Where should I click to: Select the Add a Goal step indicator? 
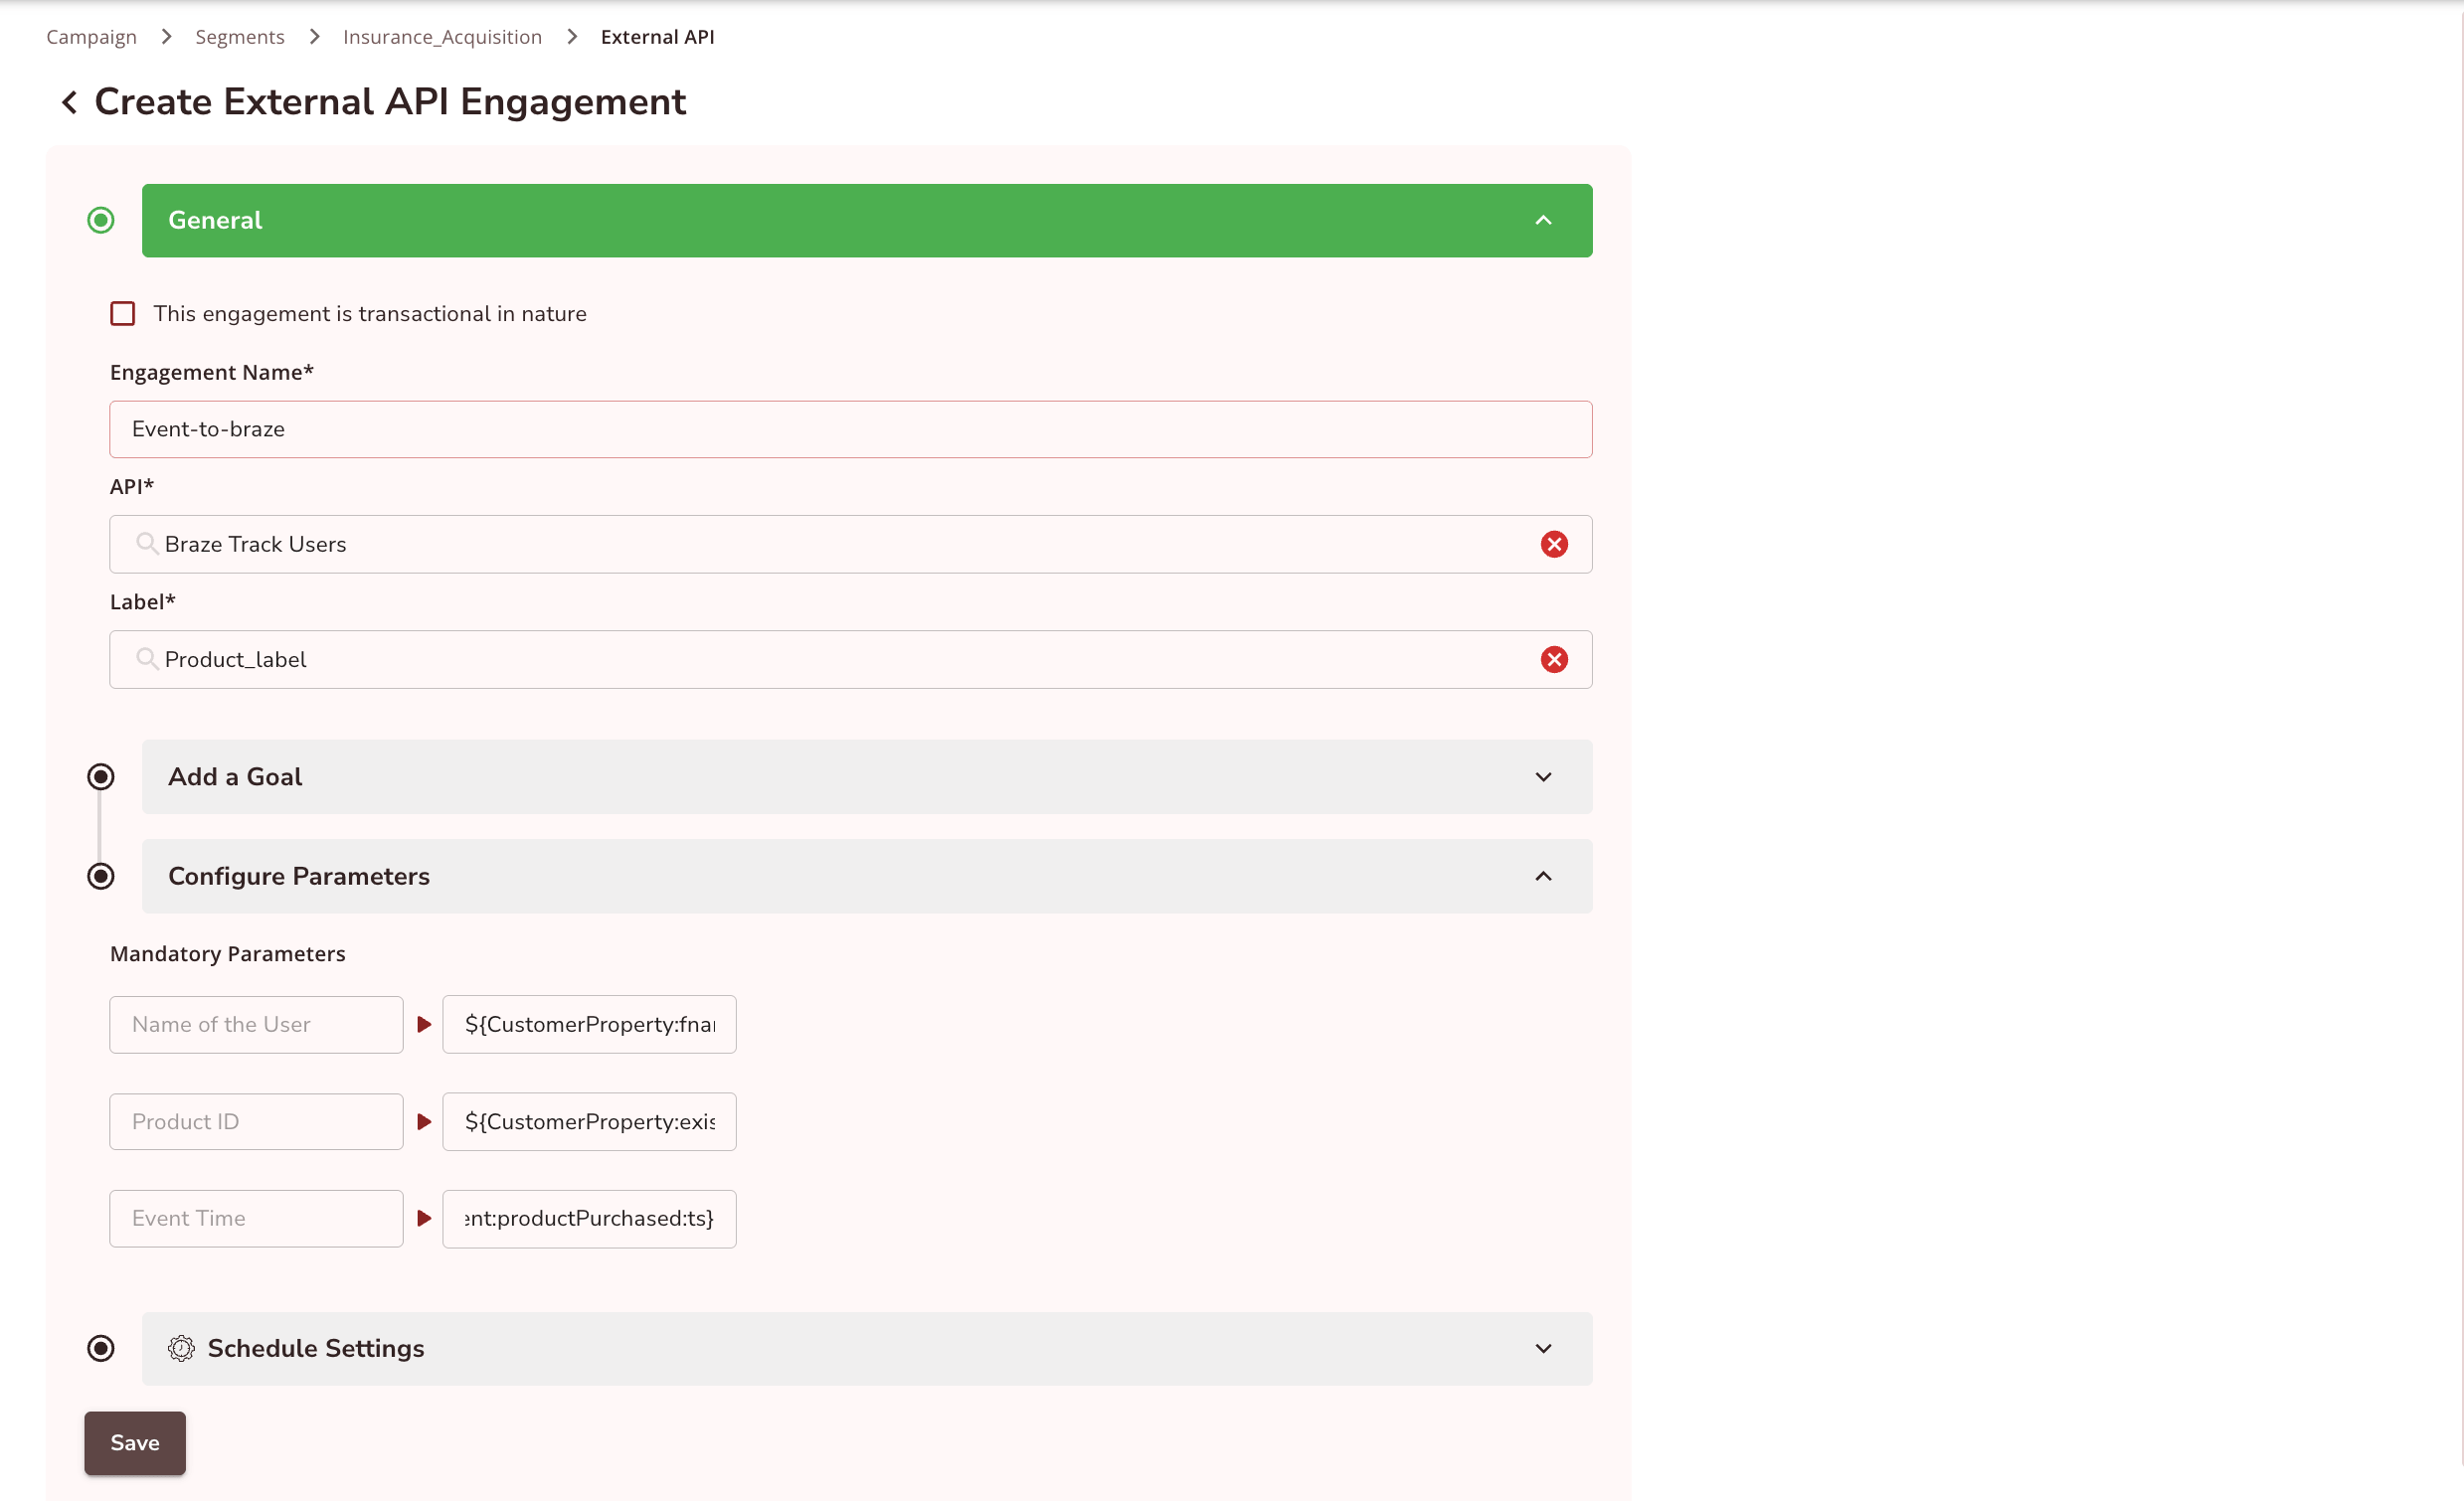[100, 776]
